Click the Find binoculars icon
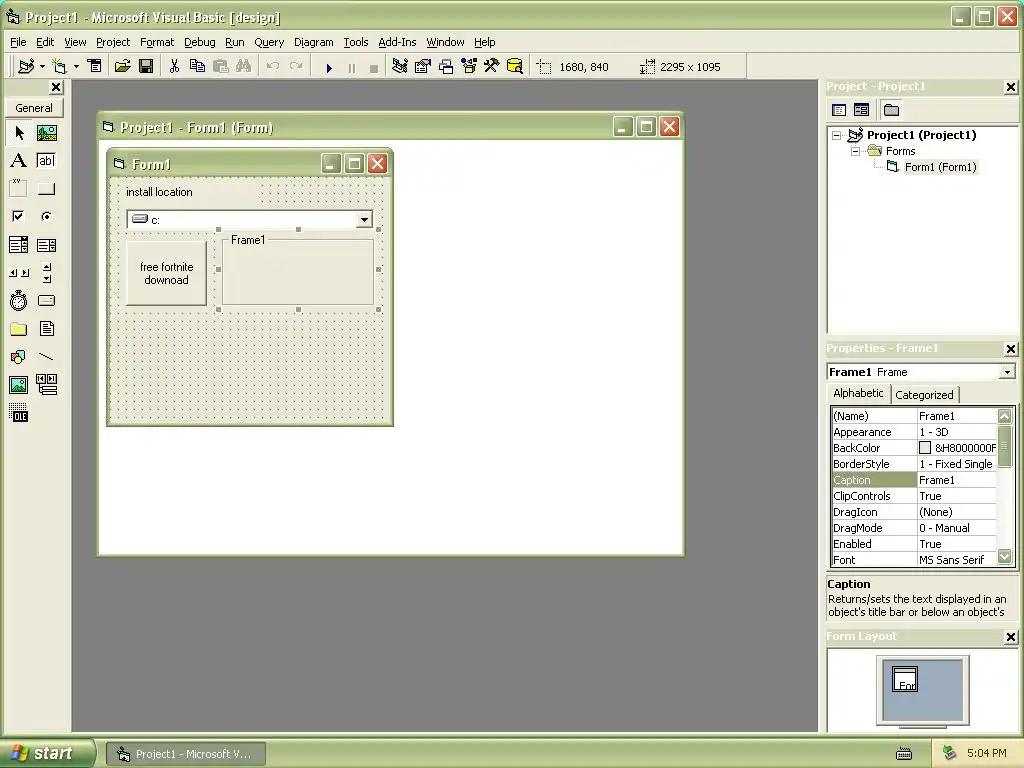This screenshot has height=768, width=1024. pyautogui.click(x=244, y=67)
